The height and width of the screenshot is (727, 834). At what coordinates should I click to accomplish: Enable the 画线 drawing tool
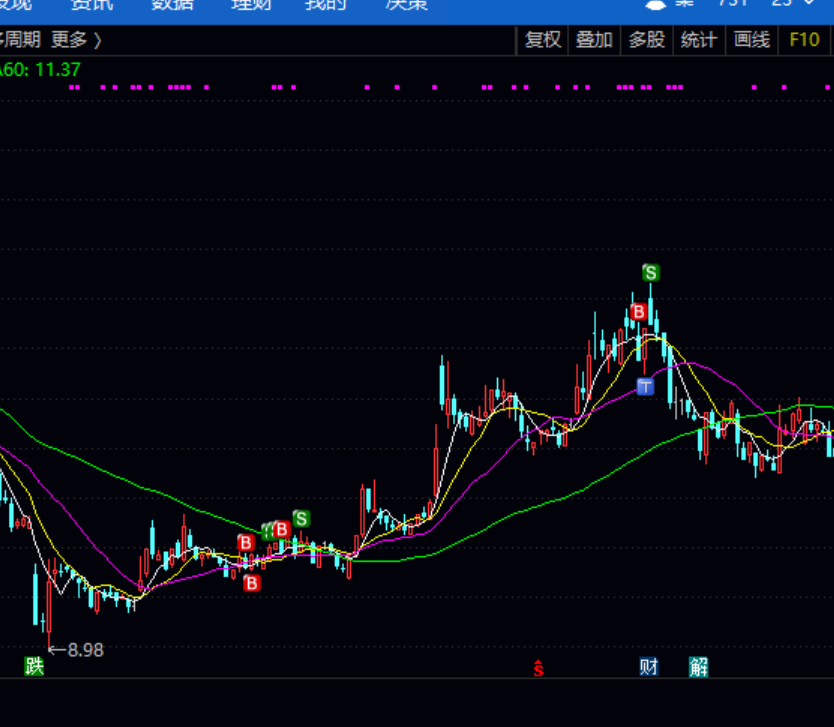(x=751, y=40)
